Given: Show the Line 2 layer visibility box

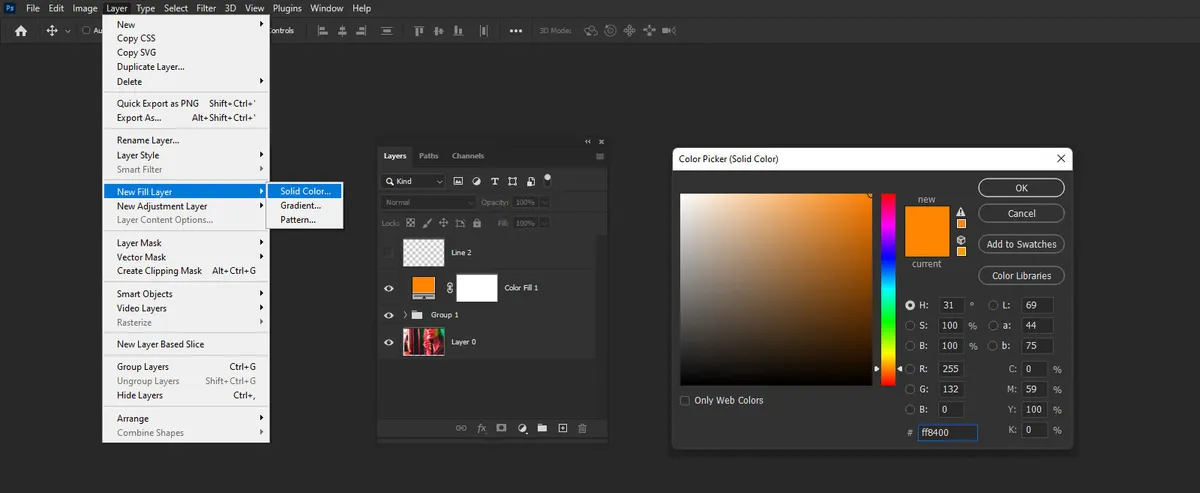Looking at the screenshot, I should (x=390, y=253).
